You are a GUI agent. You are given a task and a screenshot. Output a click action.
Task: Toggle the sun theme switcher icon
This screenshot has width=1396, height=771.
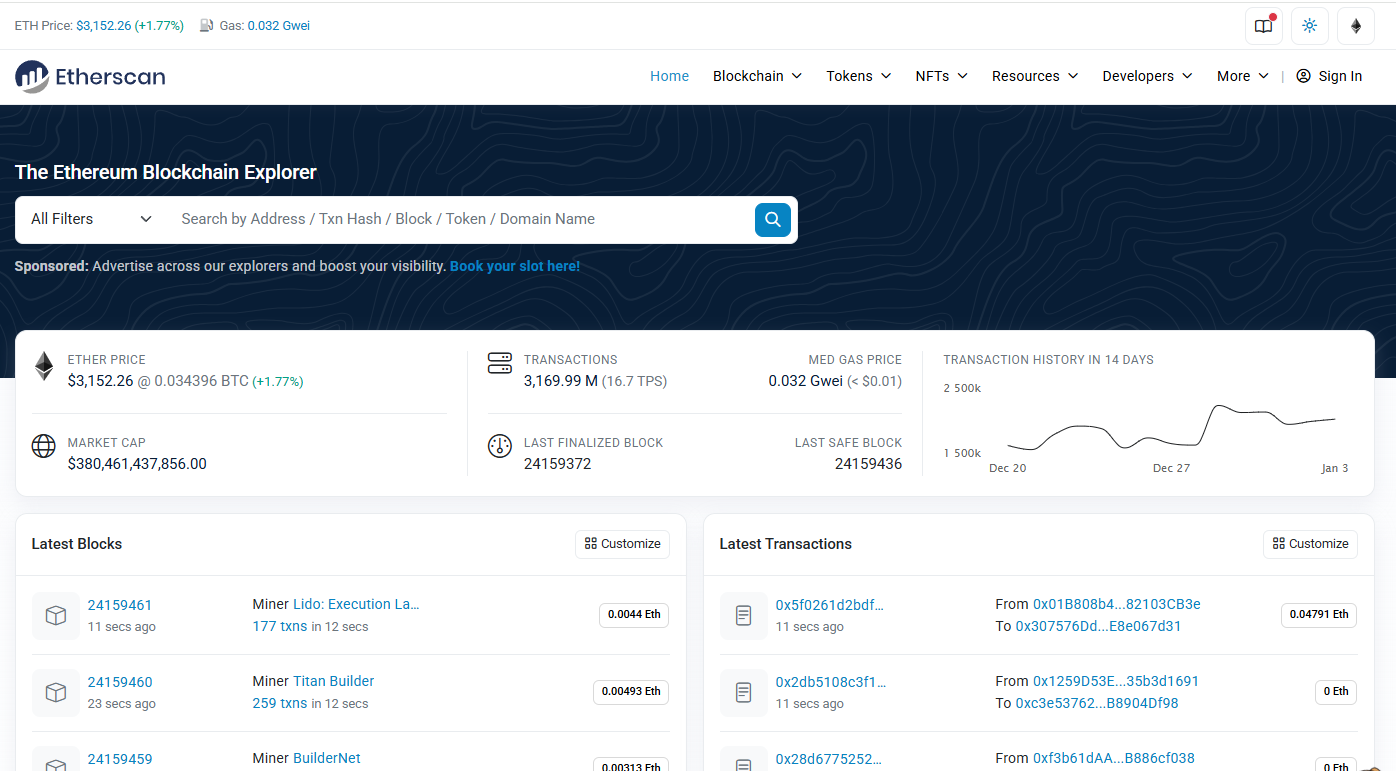(1310, 26)
